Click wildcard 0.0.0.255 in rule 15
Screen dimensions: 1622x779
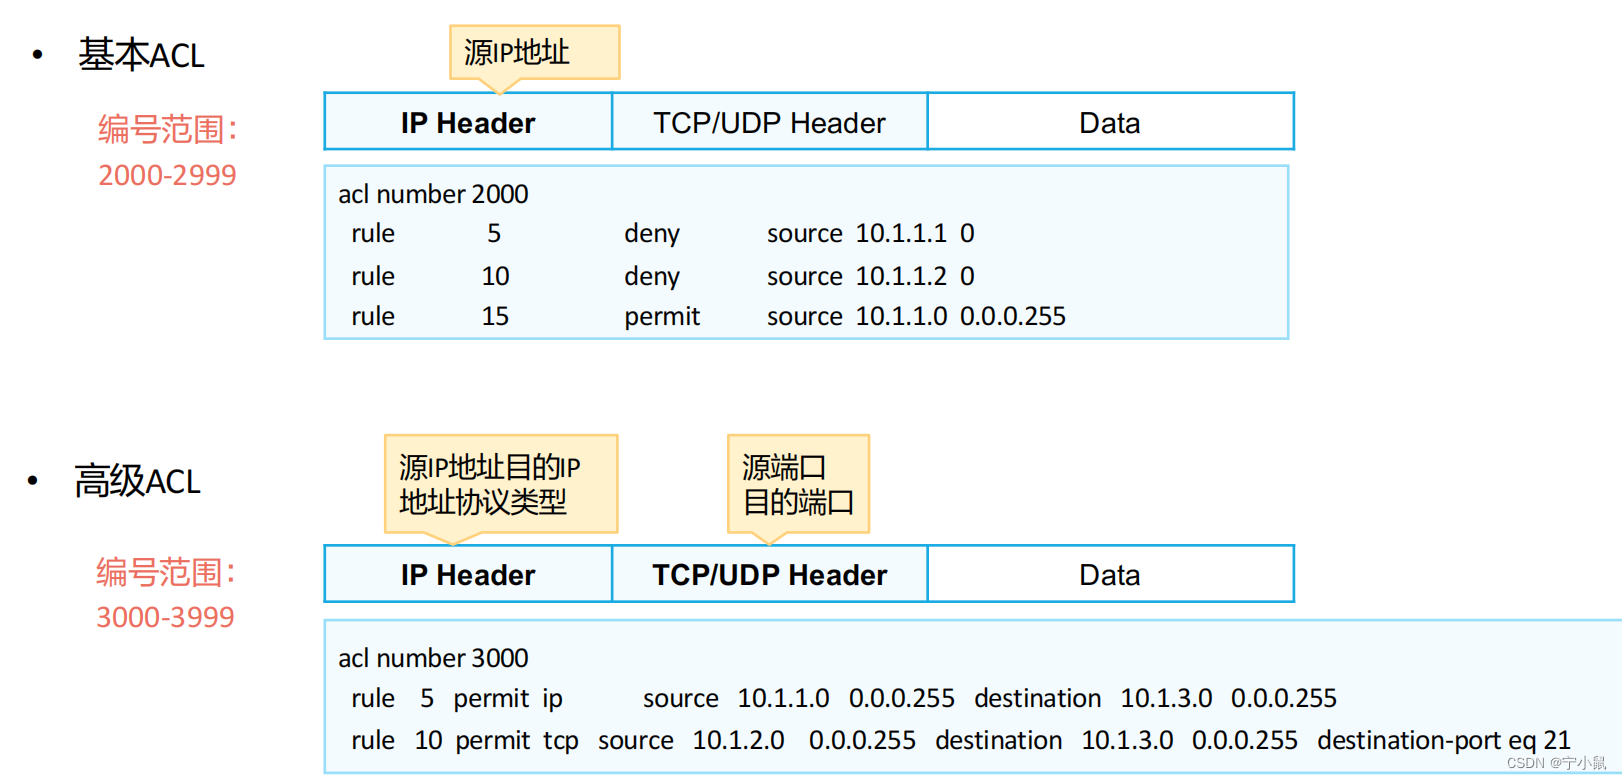pos(1013,316)
